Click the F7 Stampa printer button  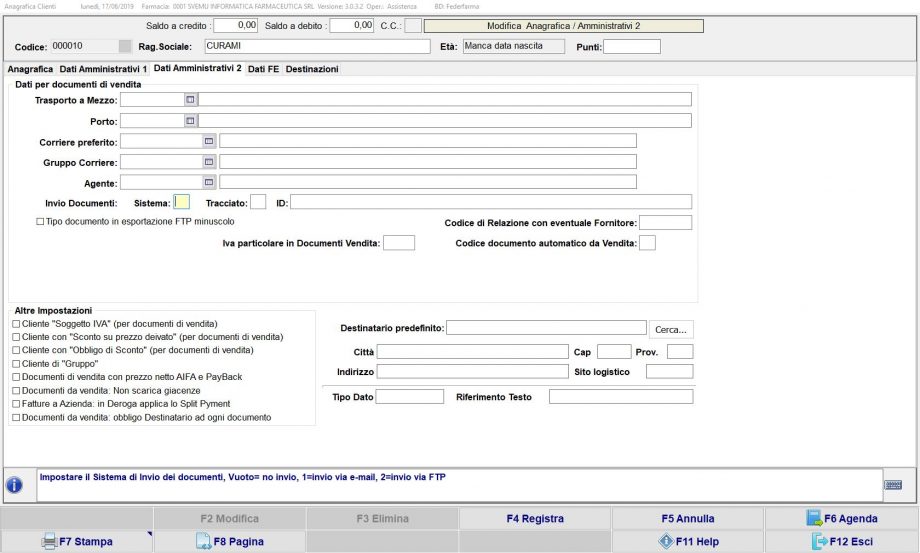click(77, 542)
